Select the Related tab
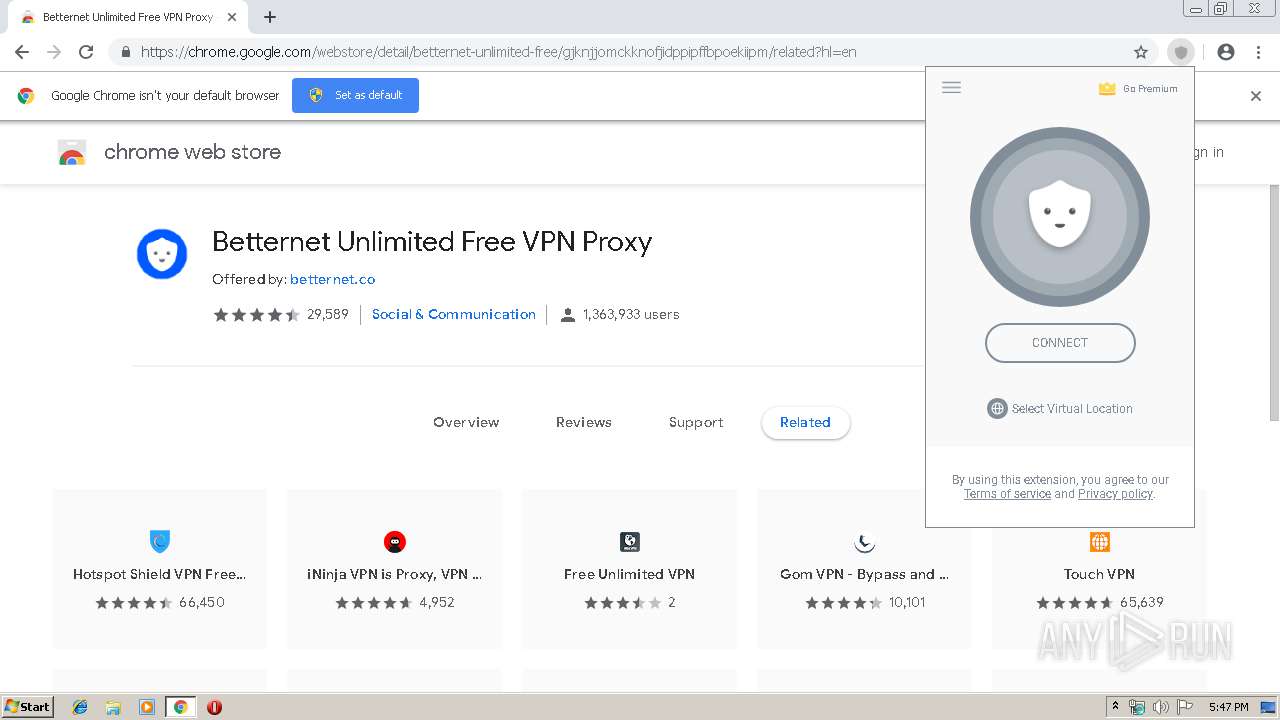This screenshot has height=720, width=1280. pyautogui.click(x=806, y=422)
